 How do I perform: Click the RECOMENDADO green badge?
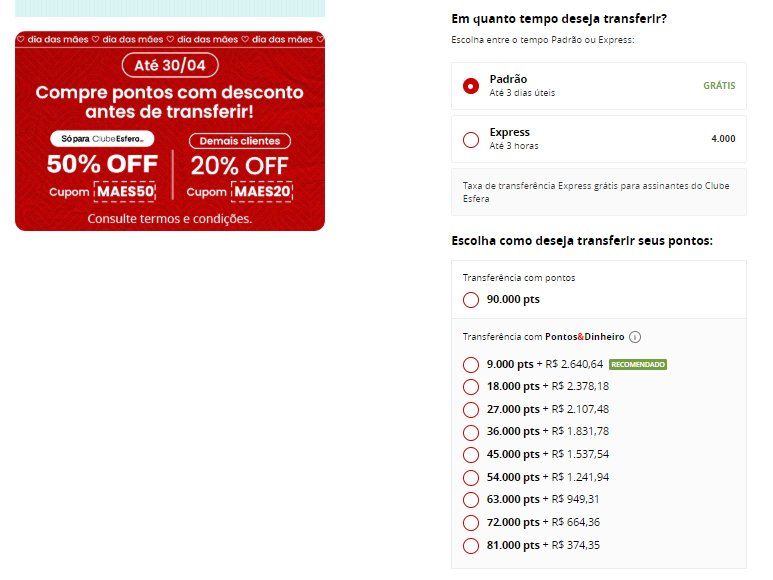638,365
